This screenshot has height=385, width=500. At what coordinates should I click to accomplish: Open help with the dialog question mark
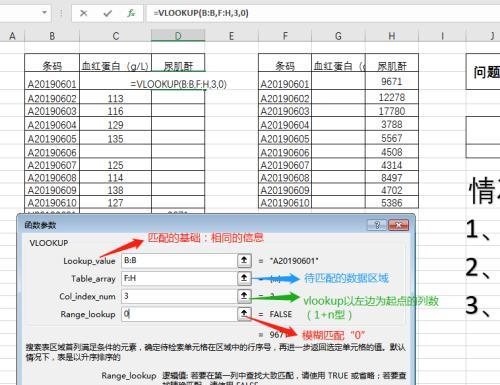[377, 225]
